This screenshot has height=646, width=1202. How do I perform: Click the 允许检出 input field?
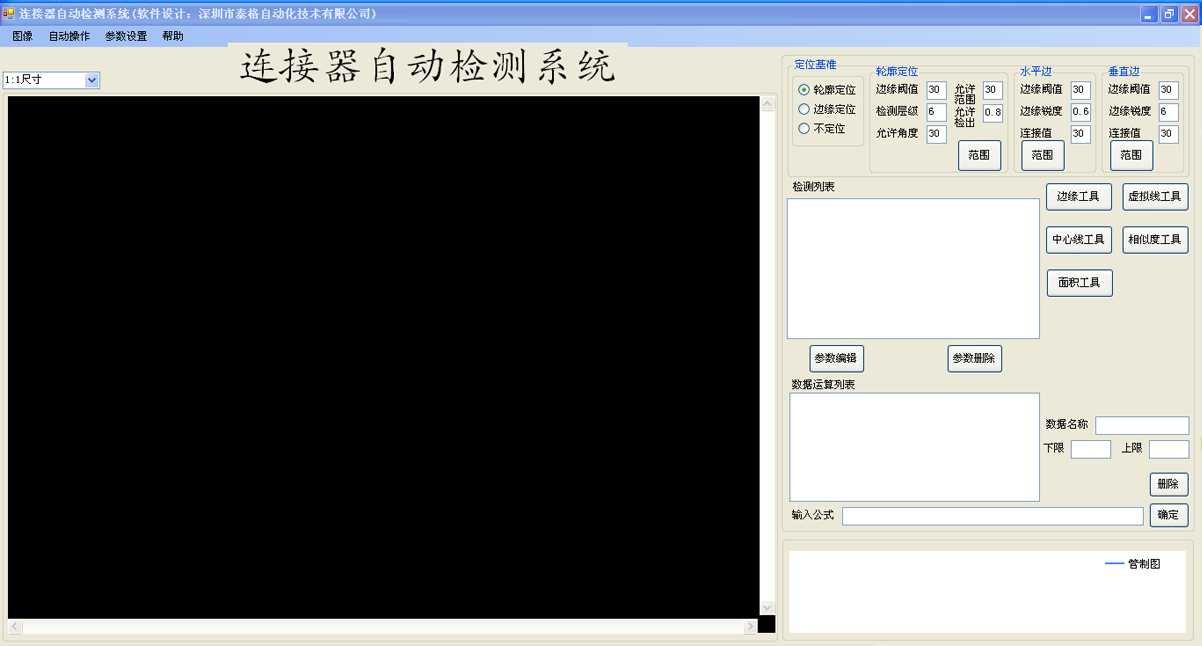[x=992, y=113]
